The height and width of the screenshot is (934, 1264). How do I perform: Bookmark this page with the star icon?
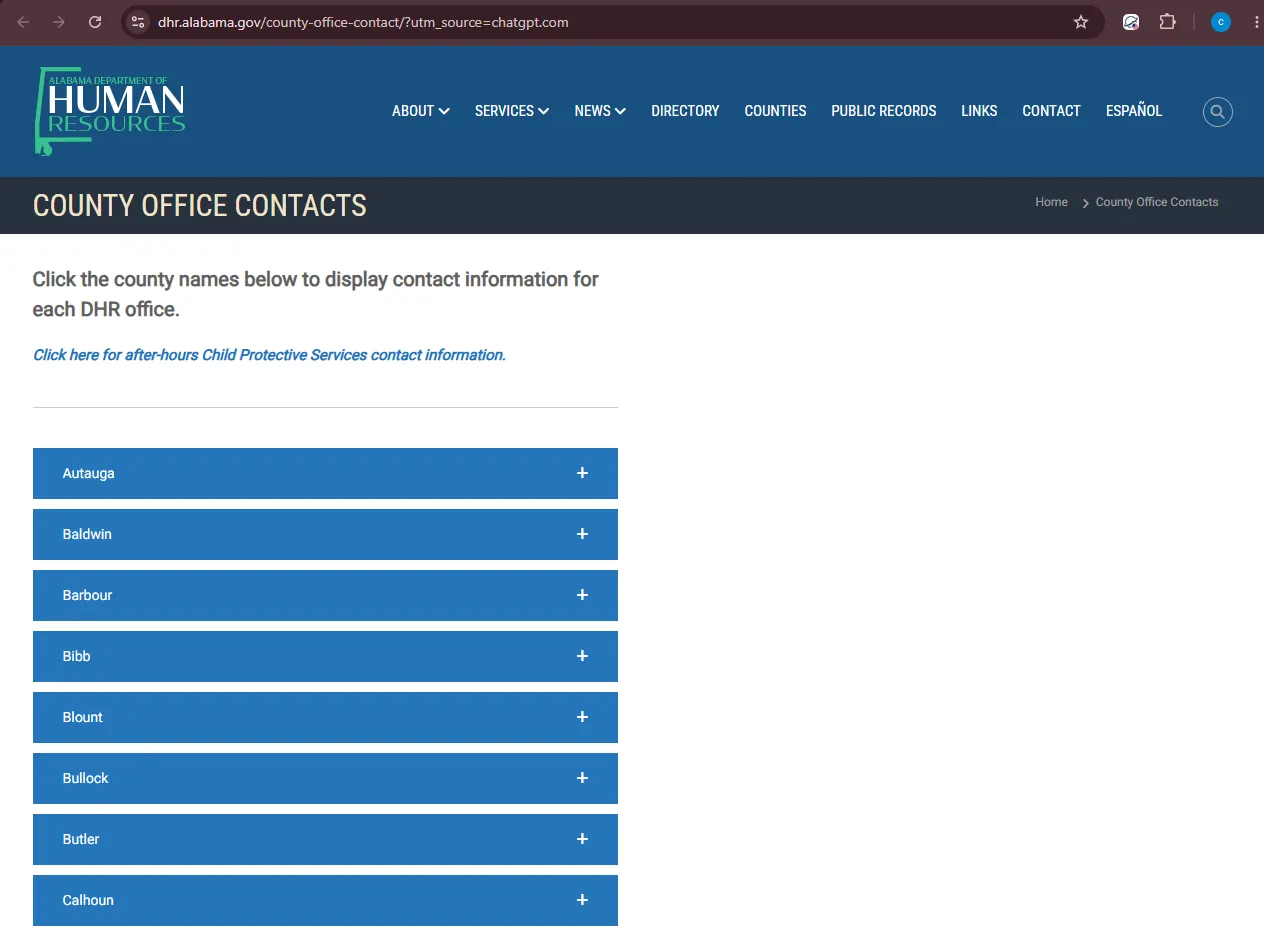click(x=1081, y=22)
